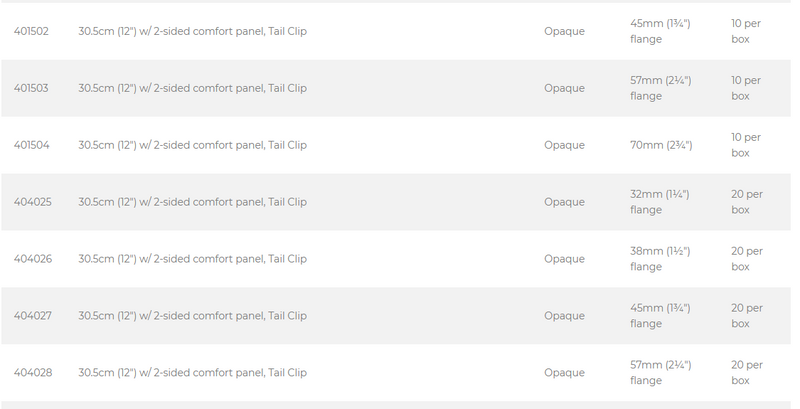The width and height of the screenshot is (800, 409).
Task: Click the description in row 401502
Action: click(192, 31)
